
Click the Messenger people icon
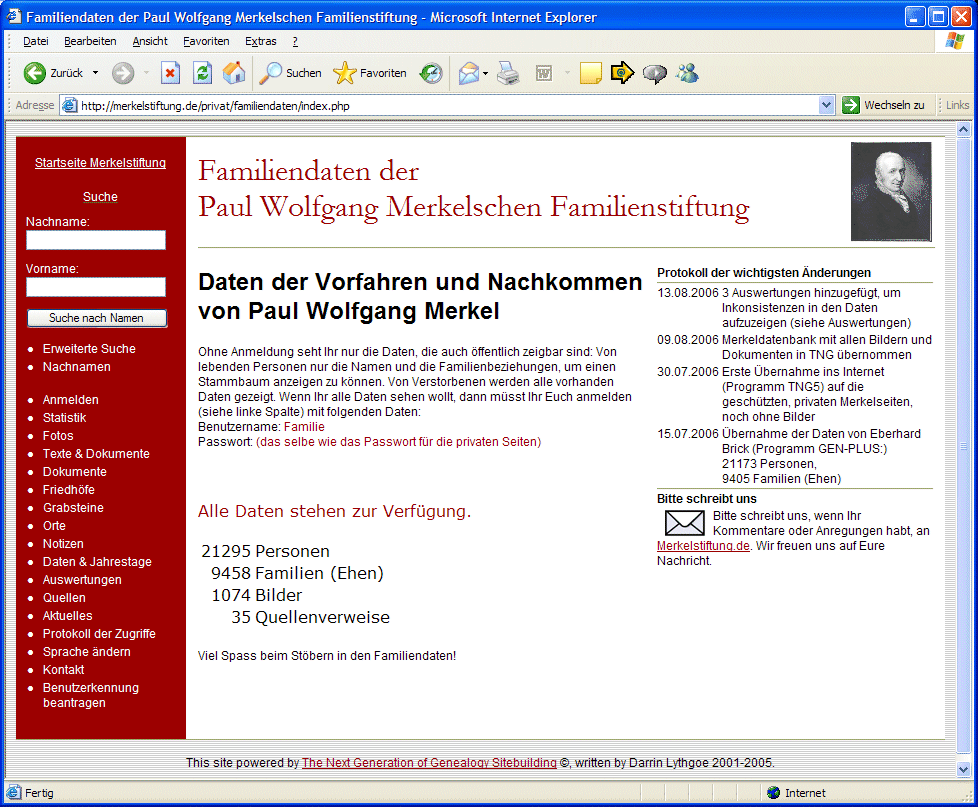(x=687, y=73)
